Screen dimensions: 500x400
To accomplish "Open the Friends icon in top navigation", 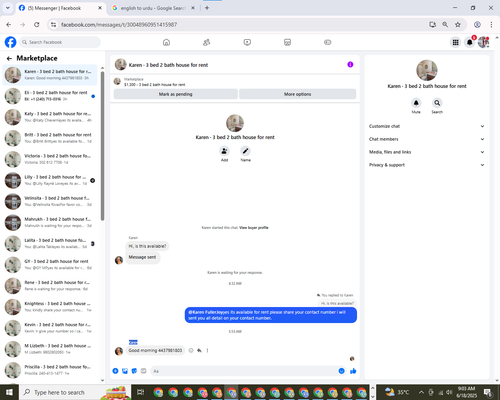I will (207, 42).
